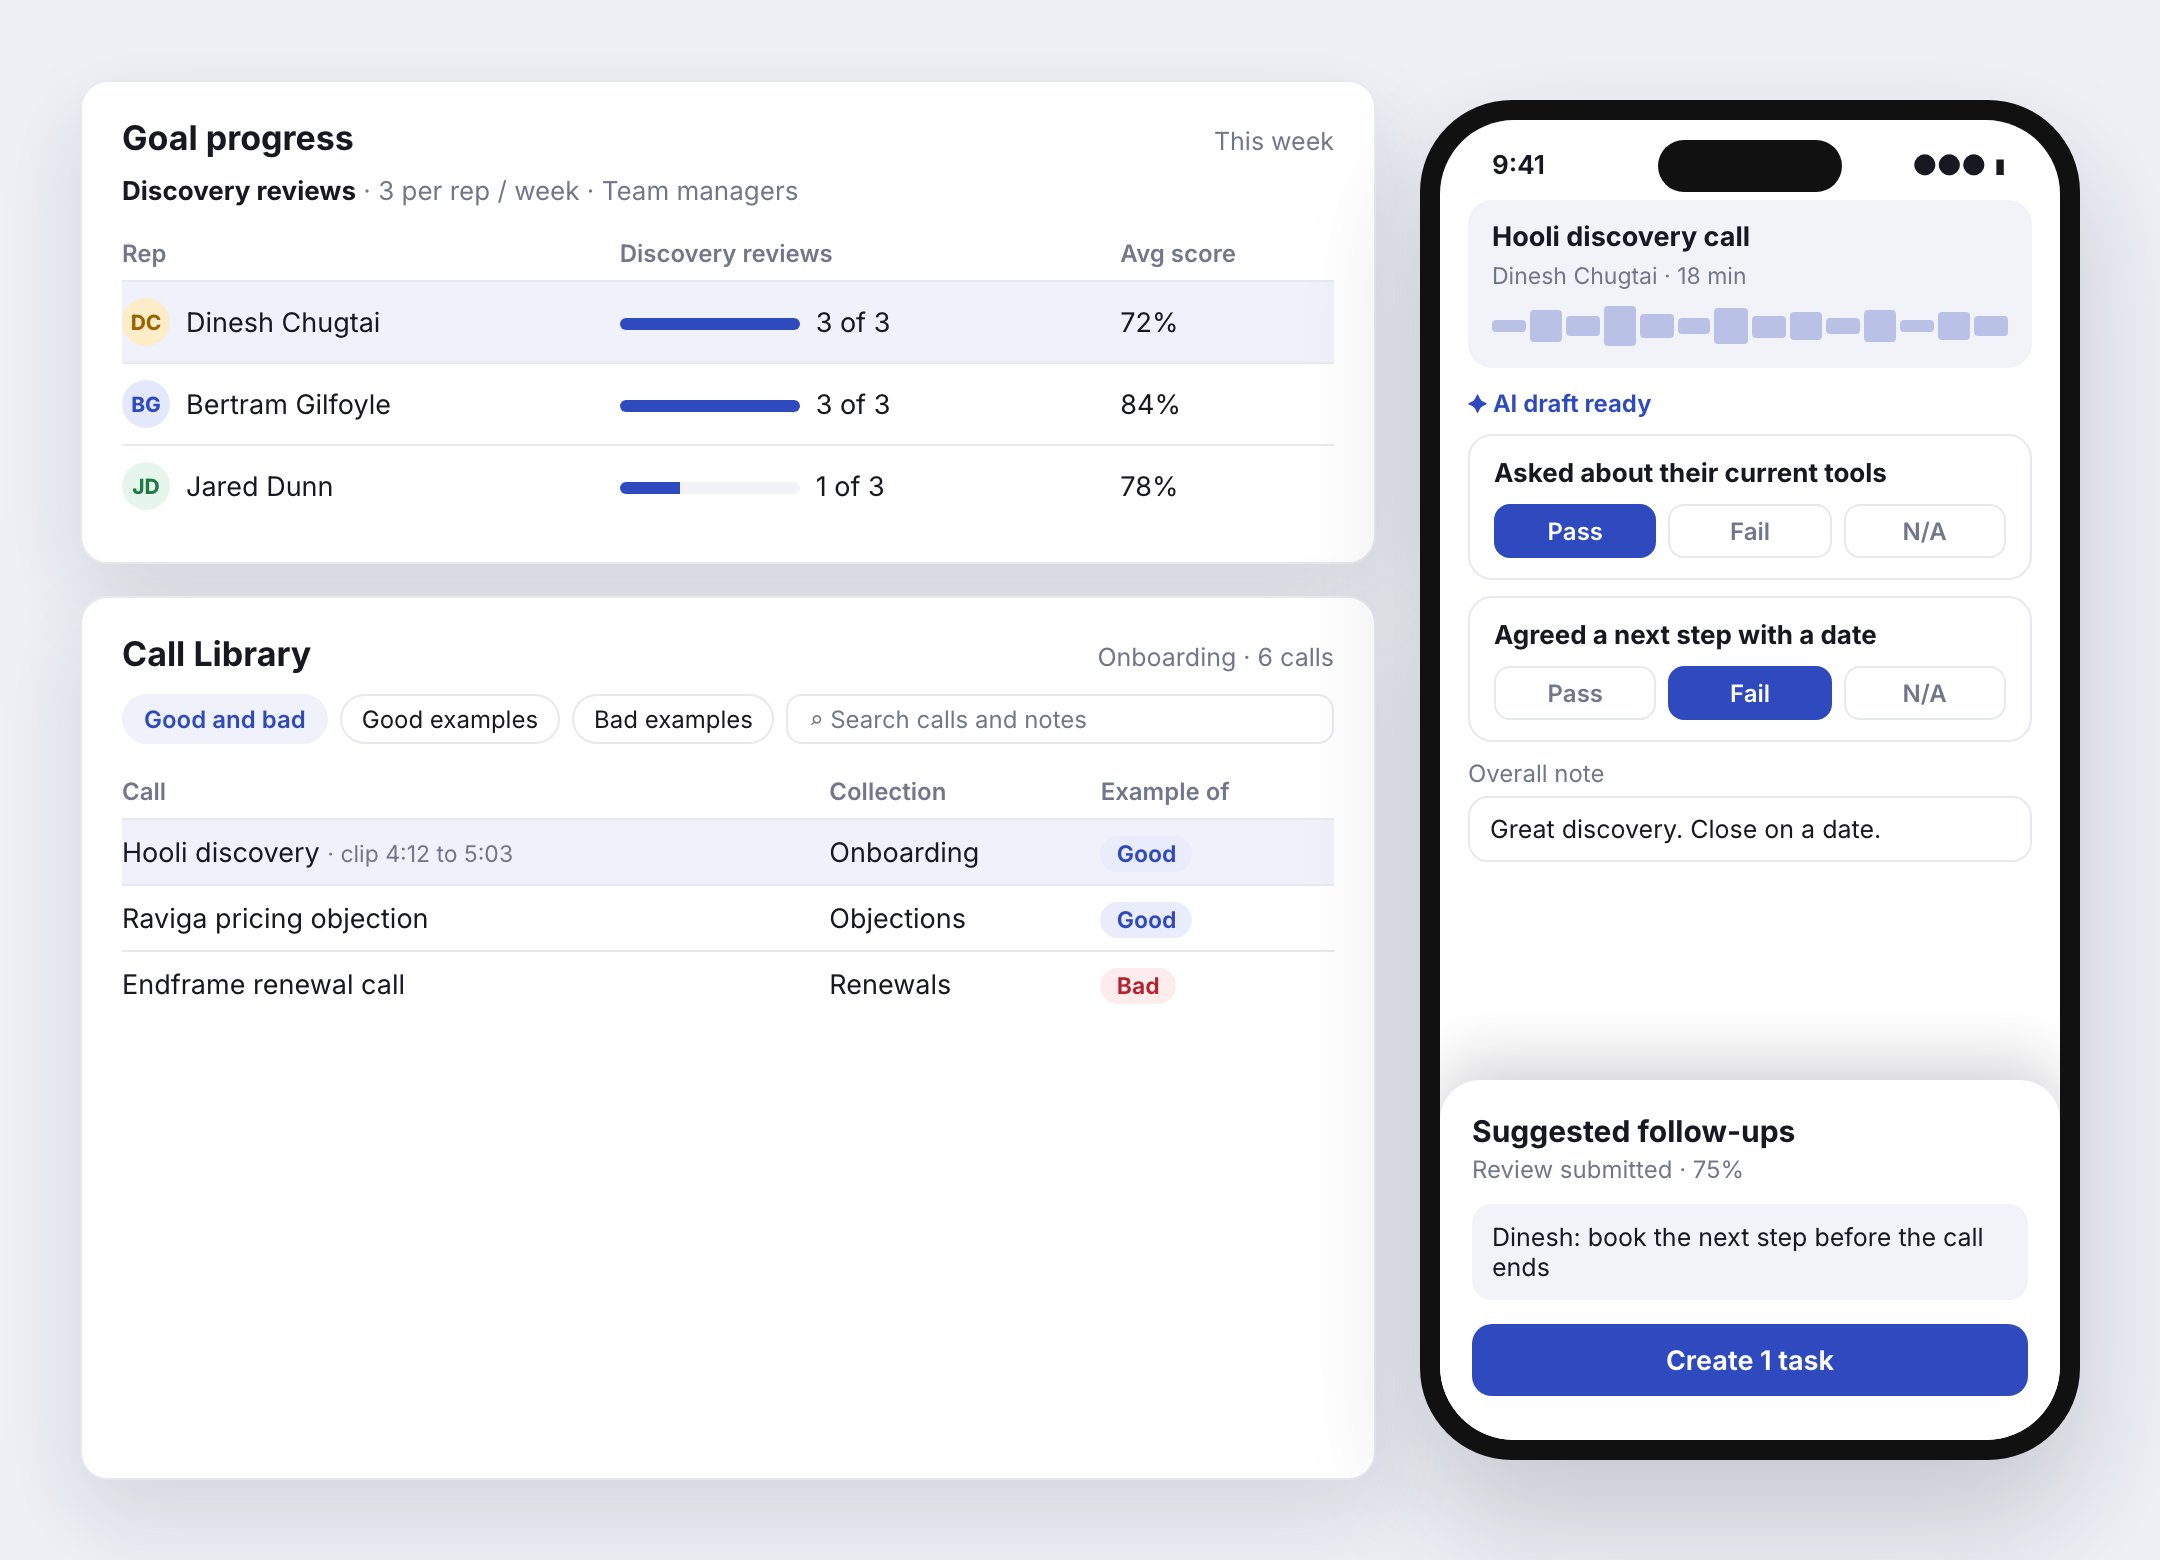The height and width of the screenshot is (1560, 2160).
Task: Select Fail for Asked about their current tools
Action: point(1749,531)
